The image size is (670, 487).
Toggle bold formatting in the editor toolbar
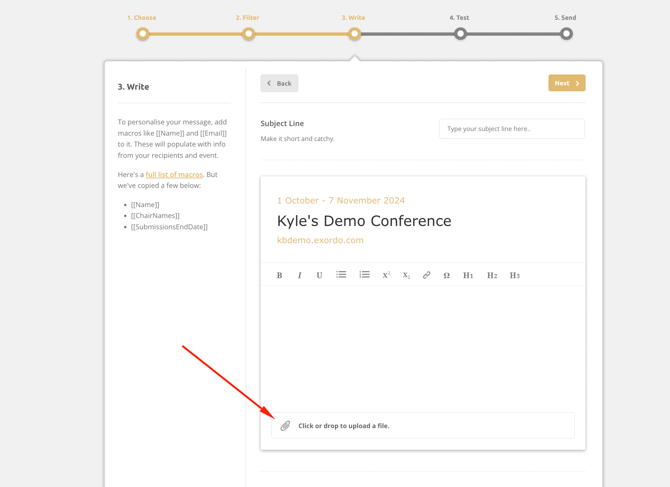coord(279,275)
